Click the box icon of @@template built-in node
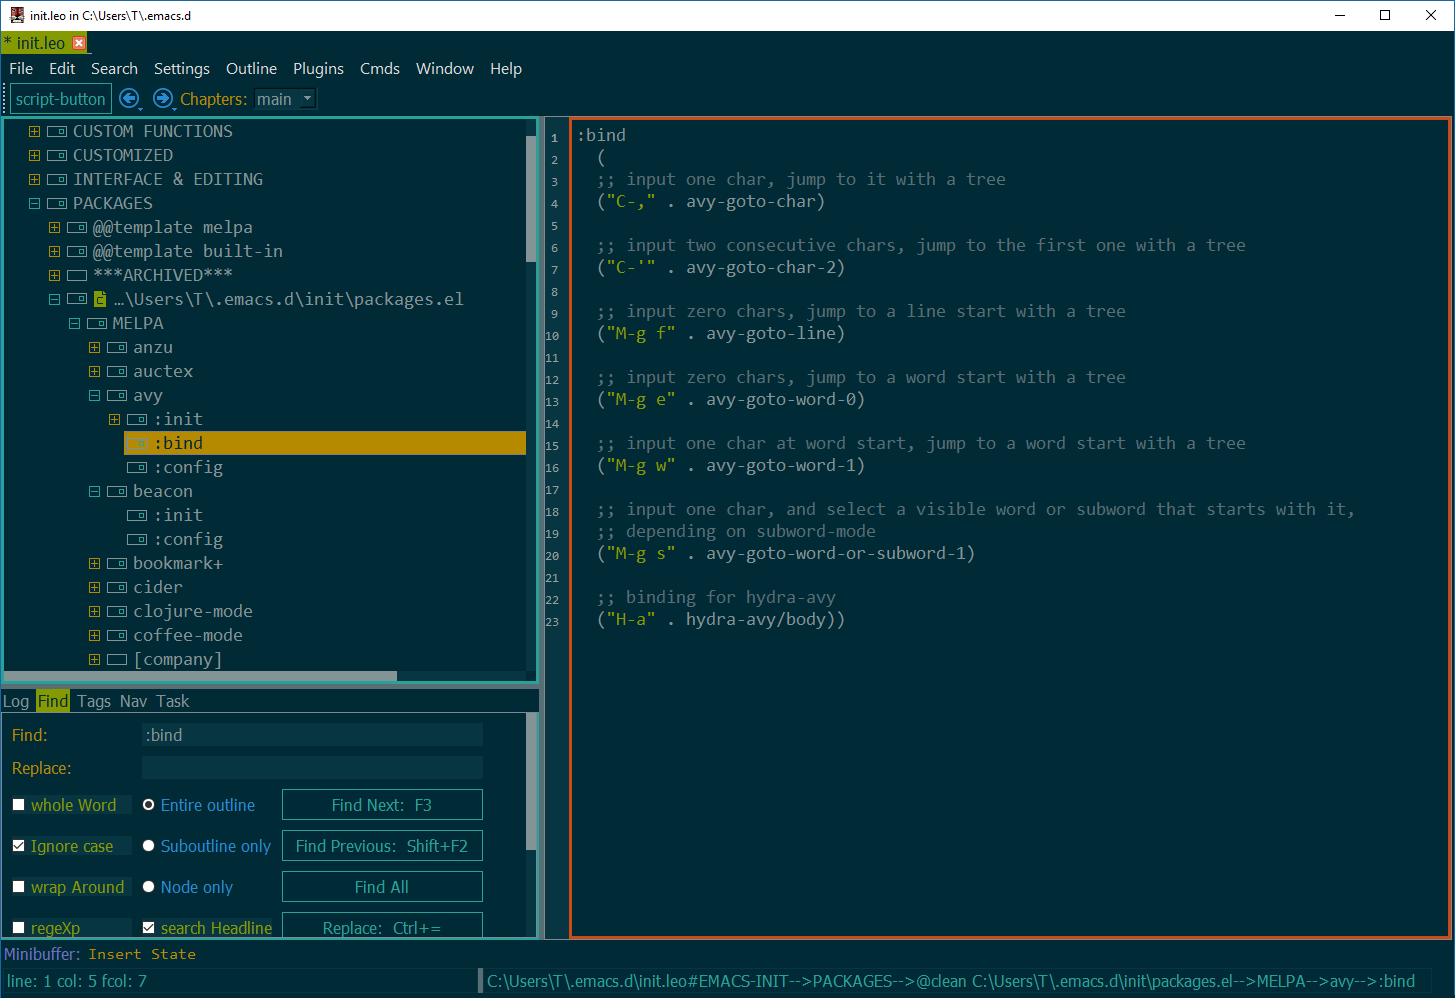The height and width of the screenshot is (998, 1455). pos(77,252)
